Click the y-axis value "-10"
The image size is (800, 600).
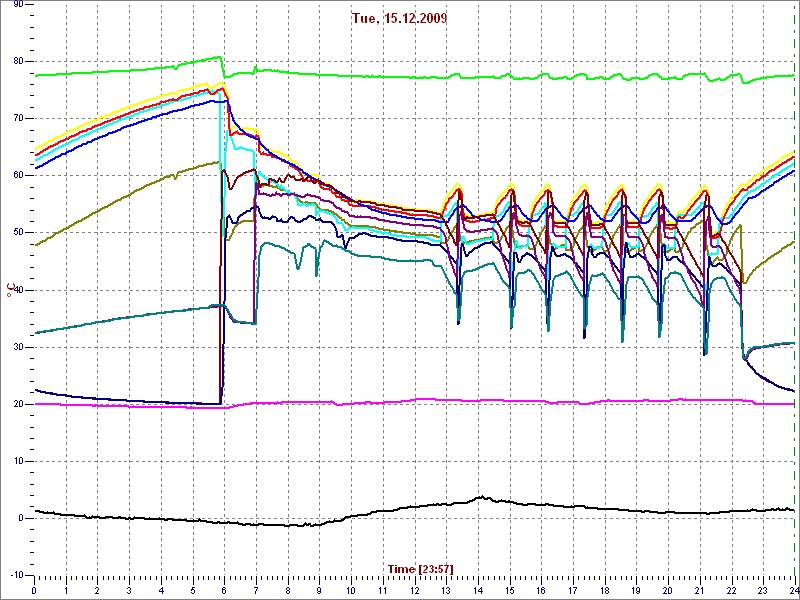point(17,576)
